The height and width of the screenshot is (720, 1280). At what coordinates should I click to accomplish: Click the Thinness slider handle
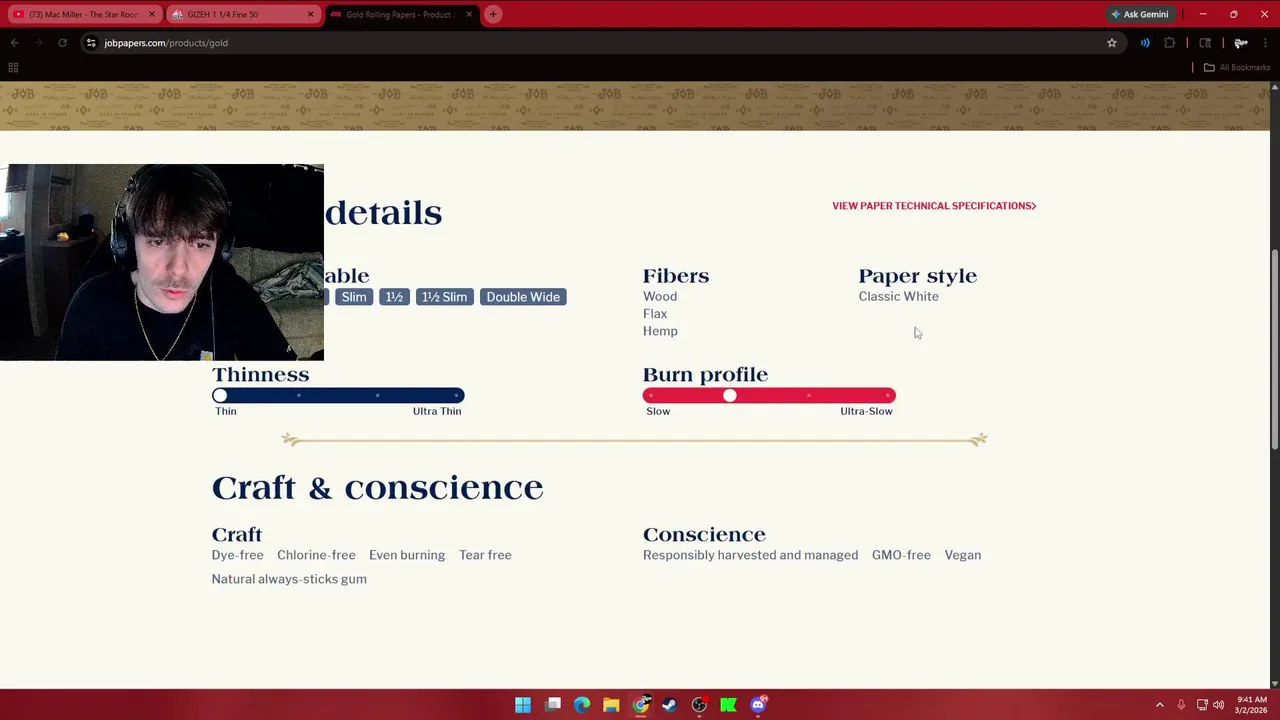coord(220,396)
